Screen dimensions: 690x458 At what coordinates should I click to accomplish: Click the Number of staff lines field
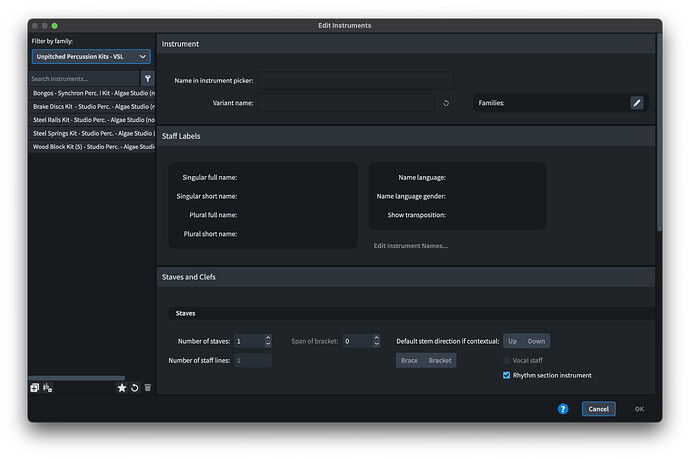coord(253,360)
